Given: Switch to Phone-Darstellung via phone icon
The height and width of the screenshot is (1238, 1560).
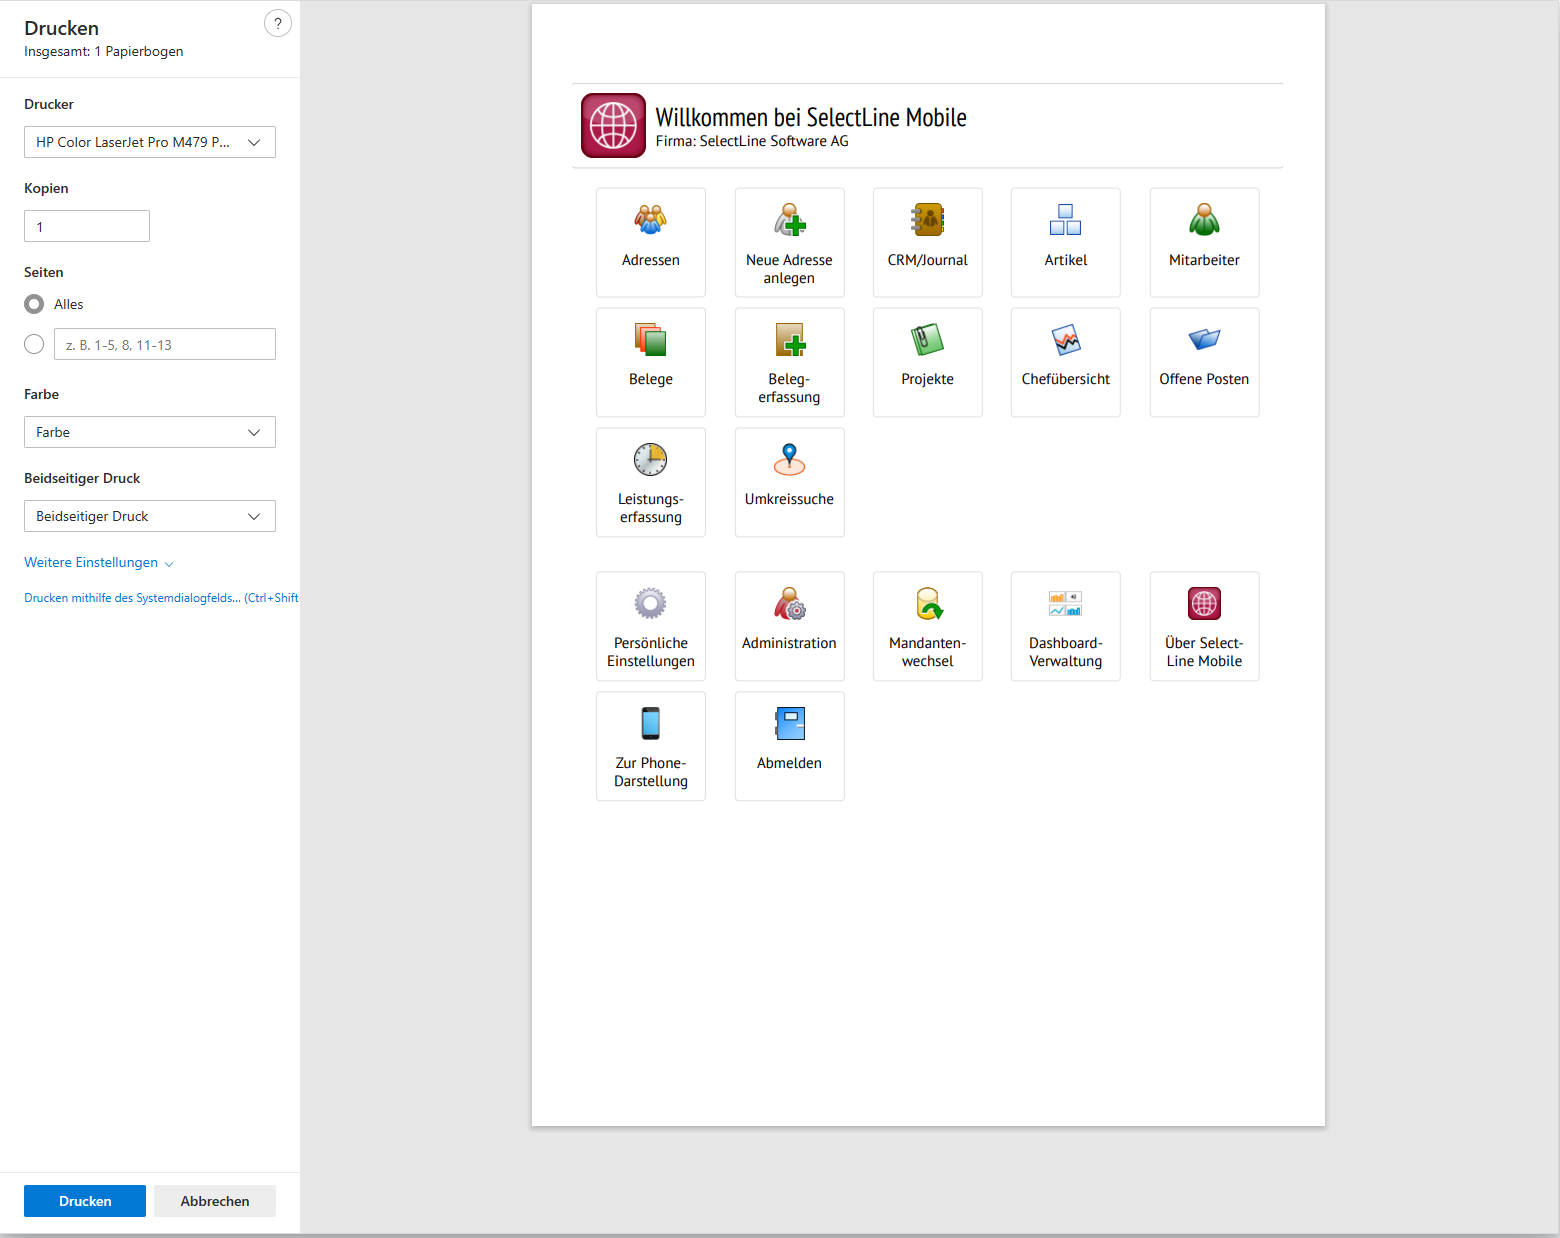Looking at the screenshot, I should pyautogui.click(x=650, y=723).
